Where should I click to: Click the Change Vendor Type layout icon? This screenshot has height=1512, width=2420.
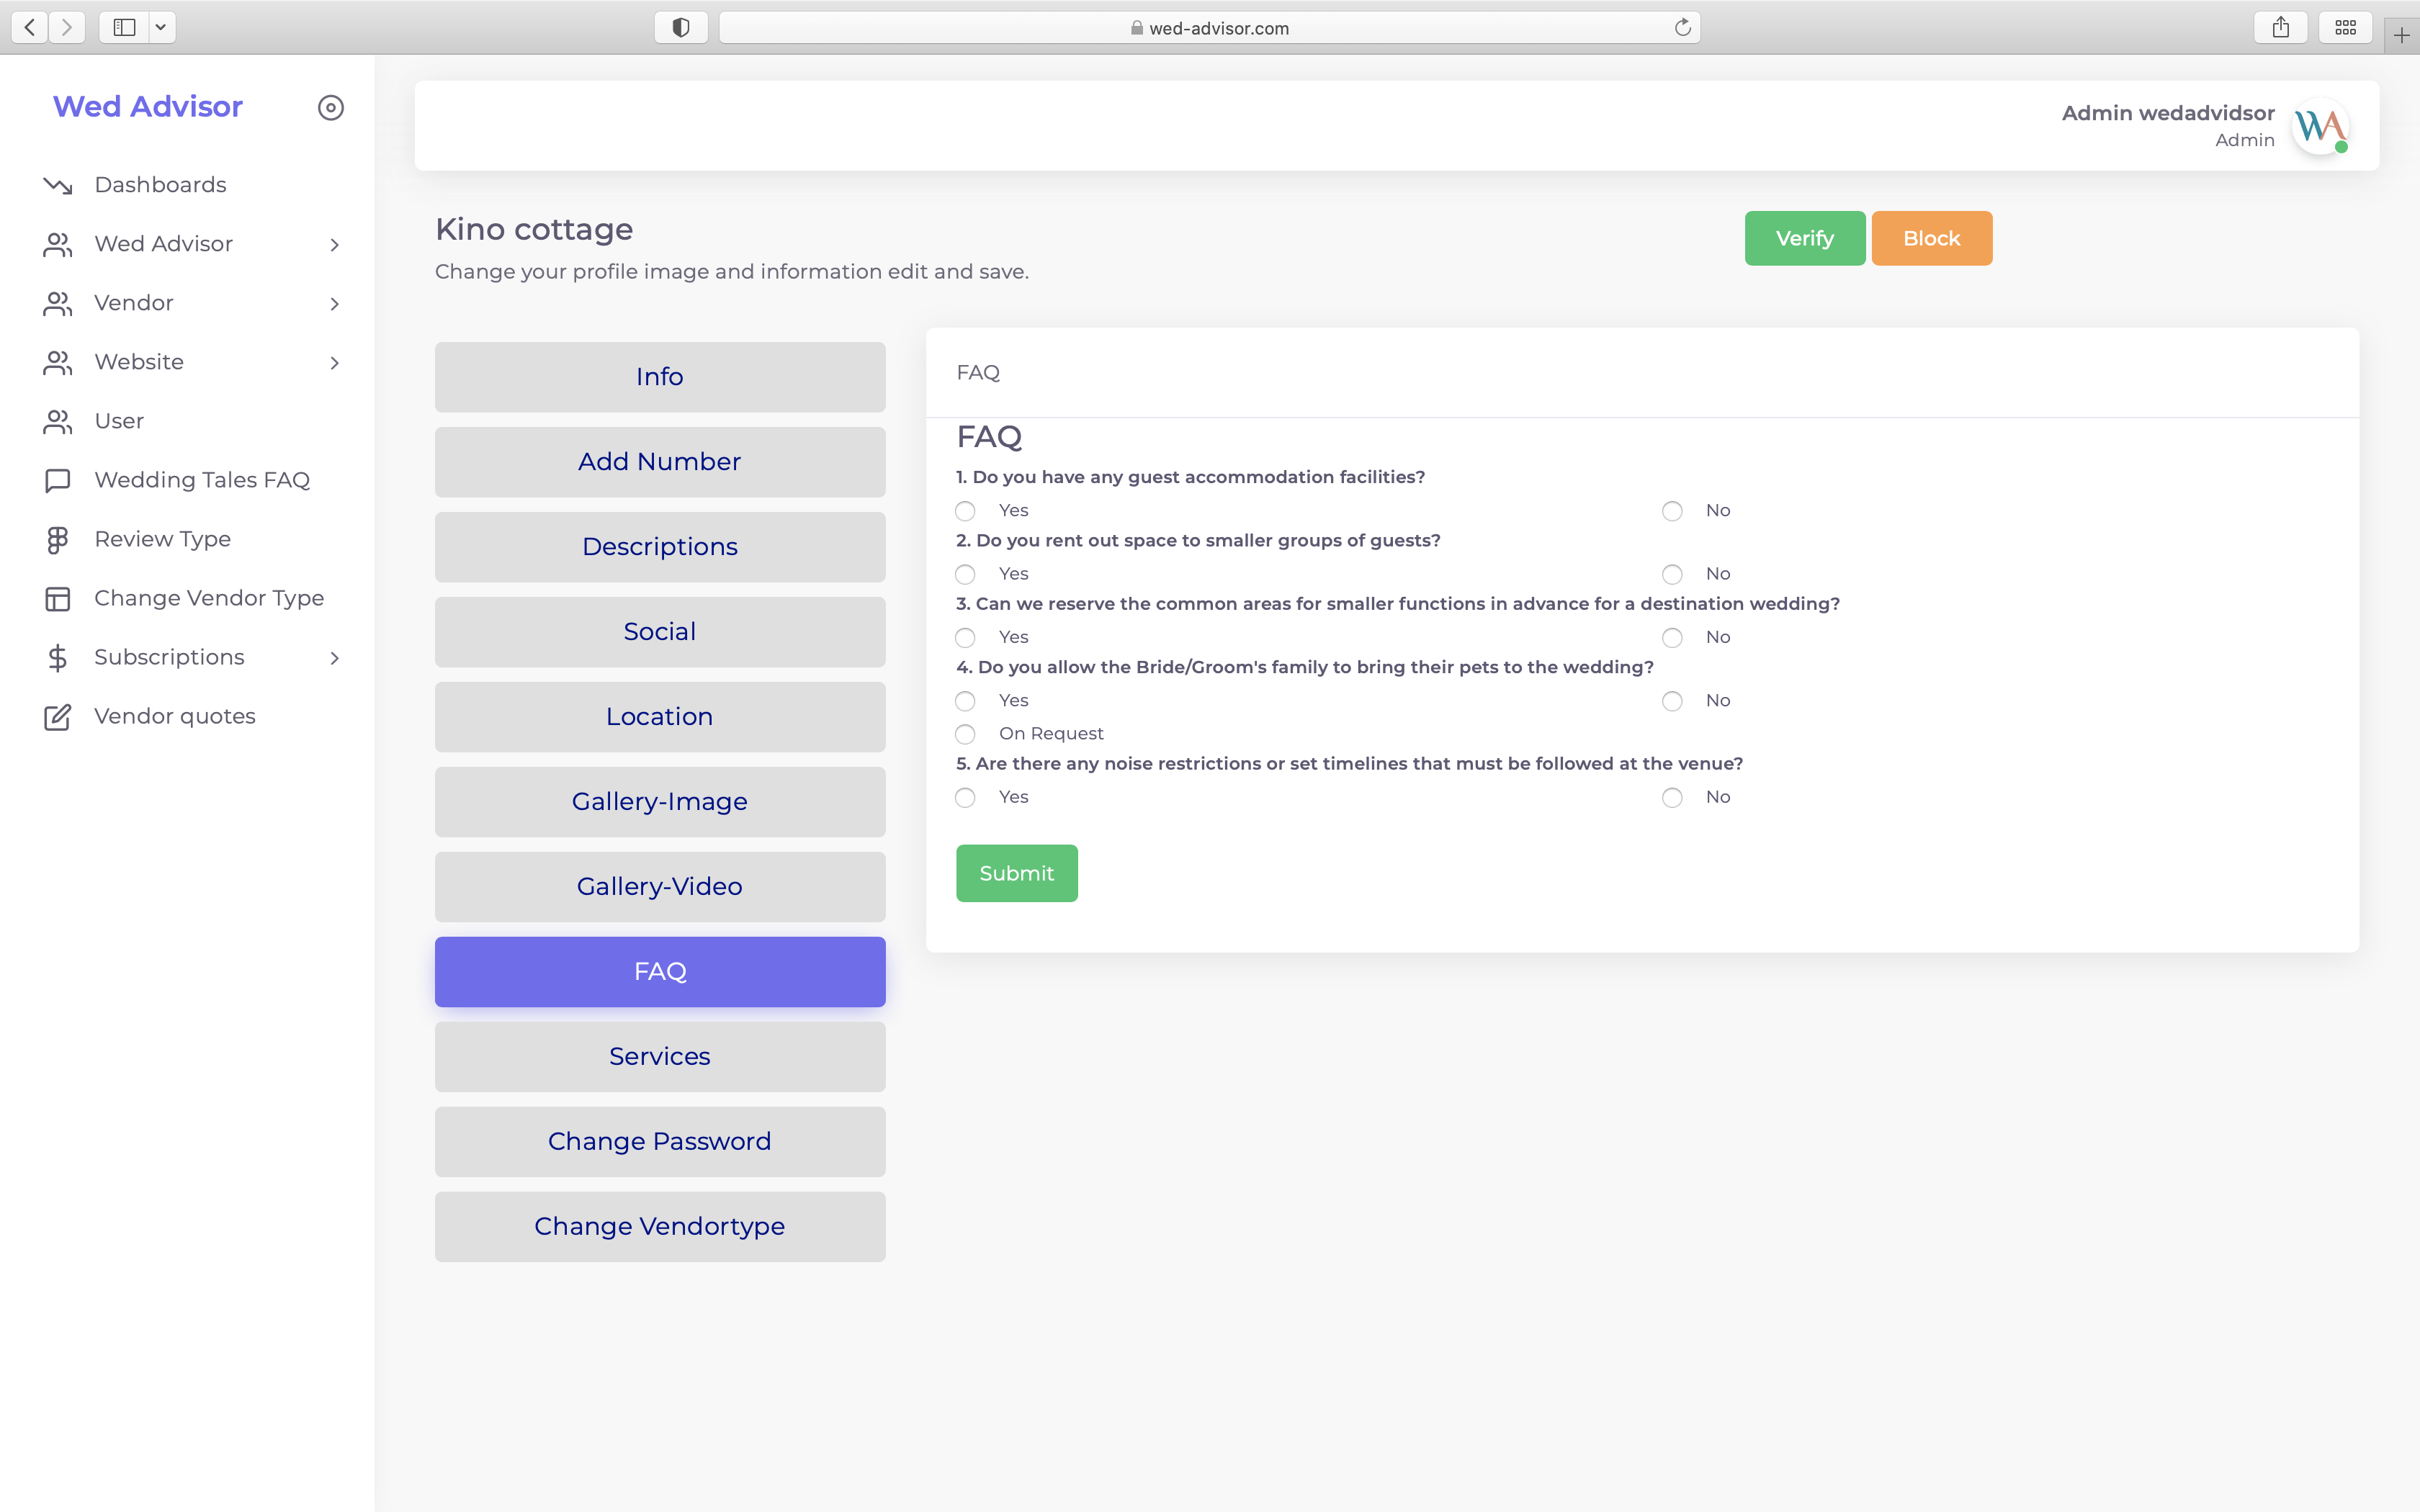[58, 599]
